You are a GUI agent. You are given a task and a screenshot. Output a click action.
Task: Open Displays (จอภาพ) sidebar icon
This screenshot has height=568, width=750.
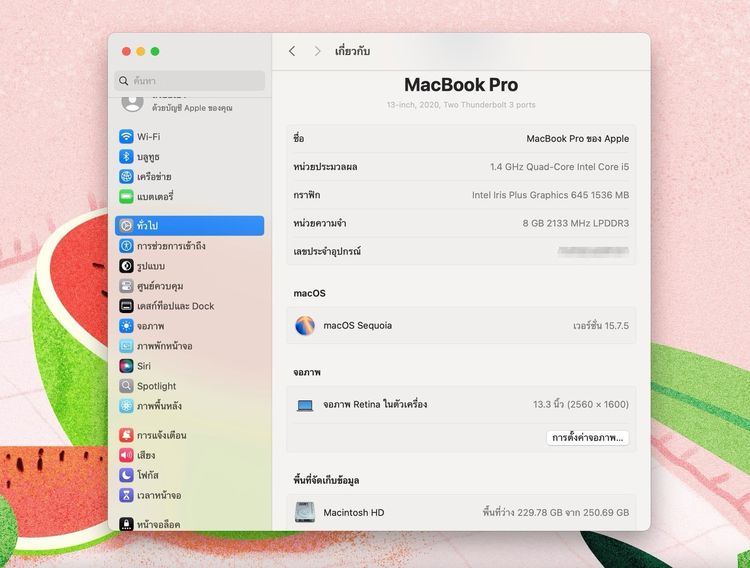pyautogui.click(x=126, y=326)
